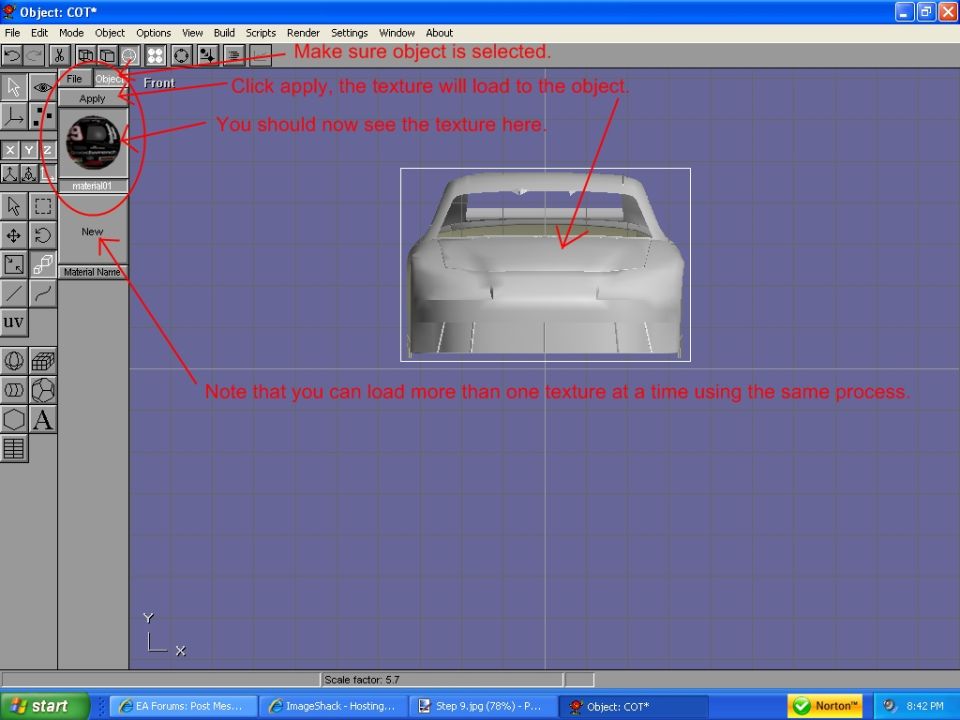Open the About menu
Viewport: 960px width, 720px height.
coord(439,33)
